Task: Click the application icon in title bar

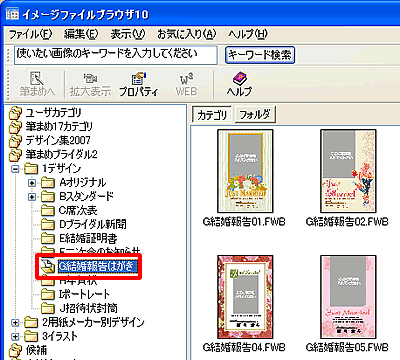Action: pyautogui.click(x=12, y=14)
